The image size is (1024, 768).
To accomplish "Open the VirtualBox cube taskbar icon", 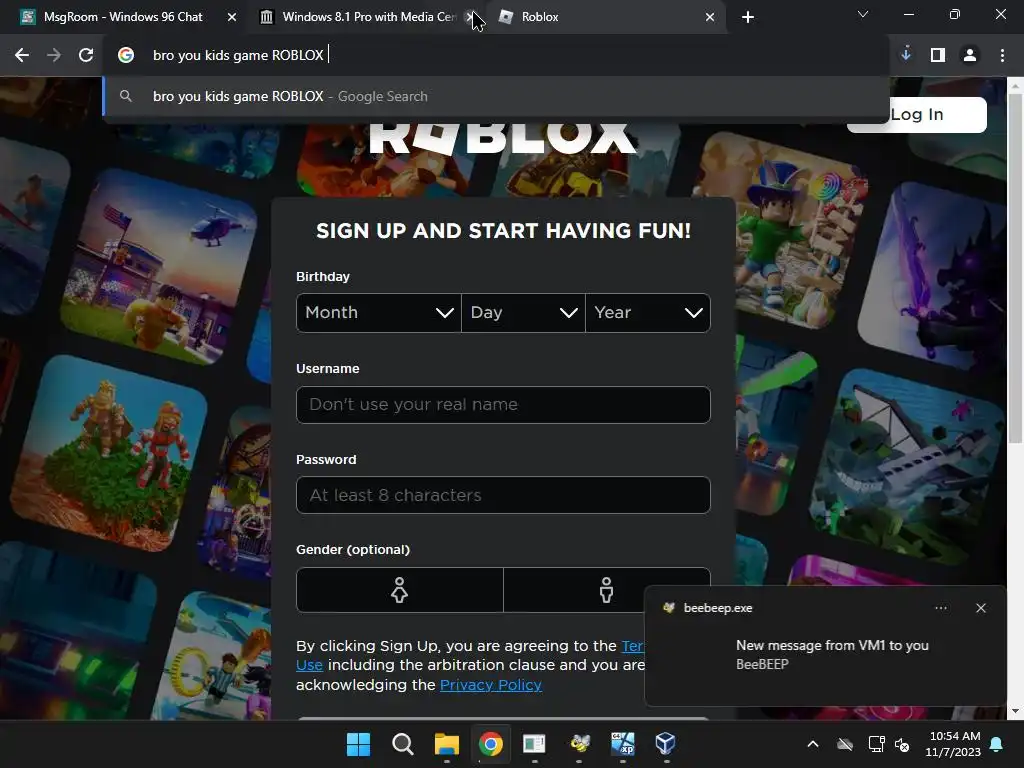I will (665, 744).
